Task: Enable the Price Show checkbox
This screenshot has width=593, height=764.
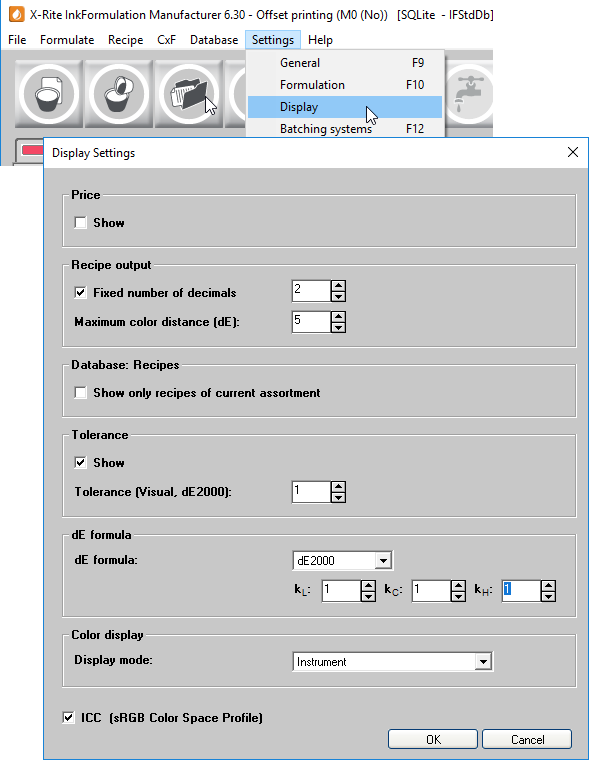Action: tap(80, 223)
